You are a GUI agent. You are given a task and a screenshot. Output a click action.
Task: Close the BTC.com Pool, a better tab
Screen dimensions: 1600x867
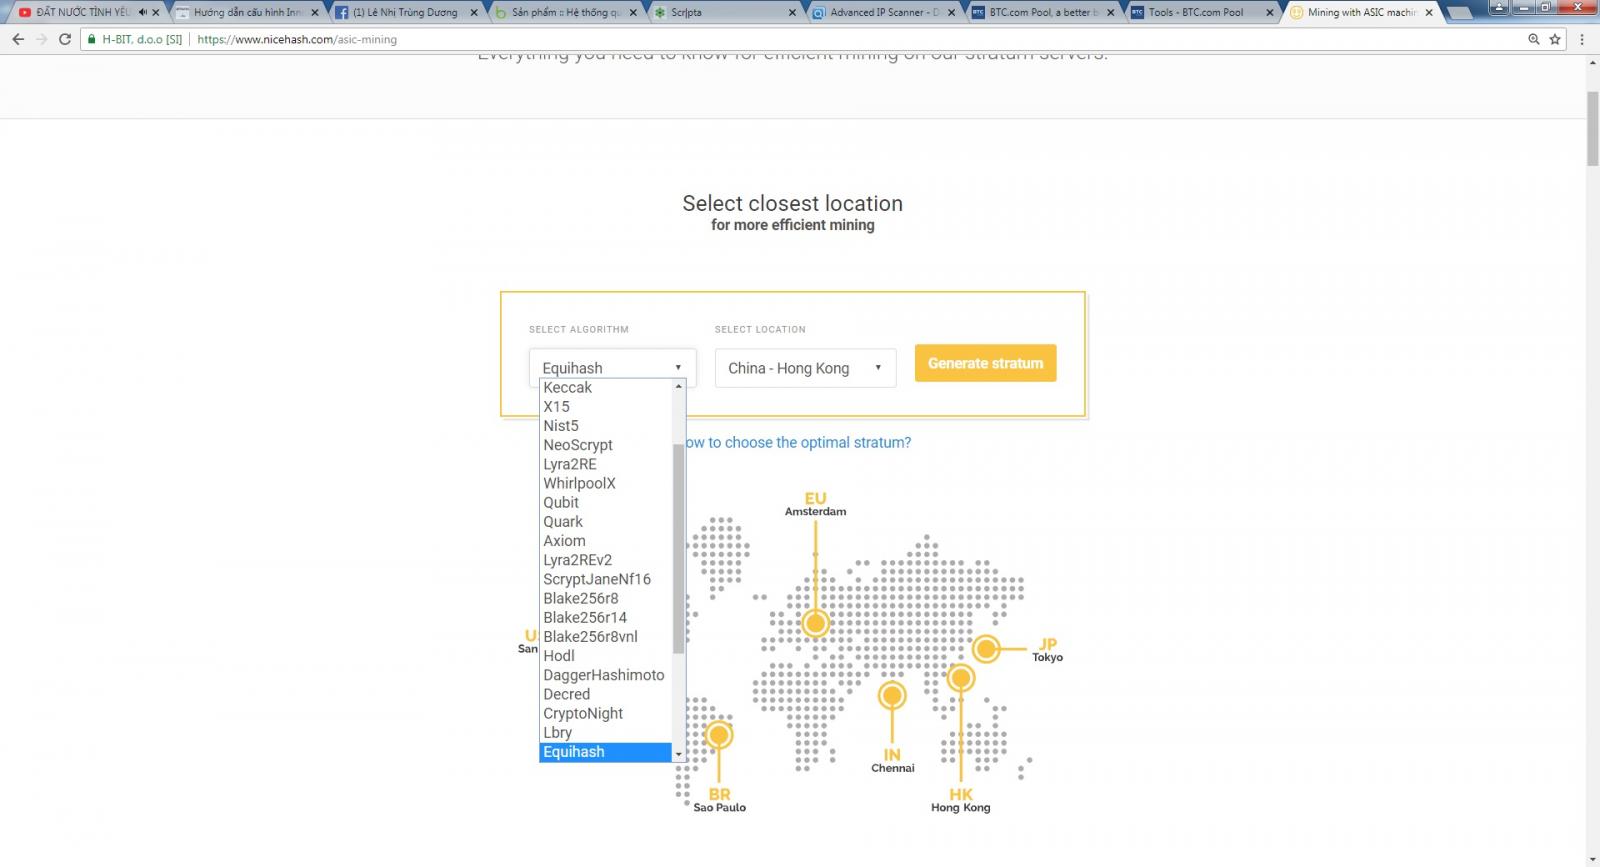pyautogui.click(x=1111, y=12)
